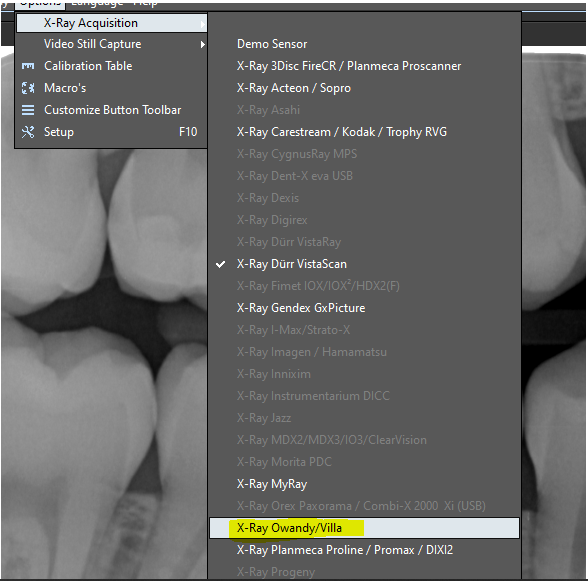Click the greyed X-Ray Dexis entry

point(364,198)
